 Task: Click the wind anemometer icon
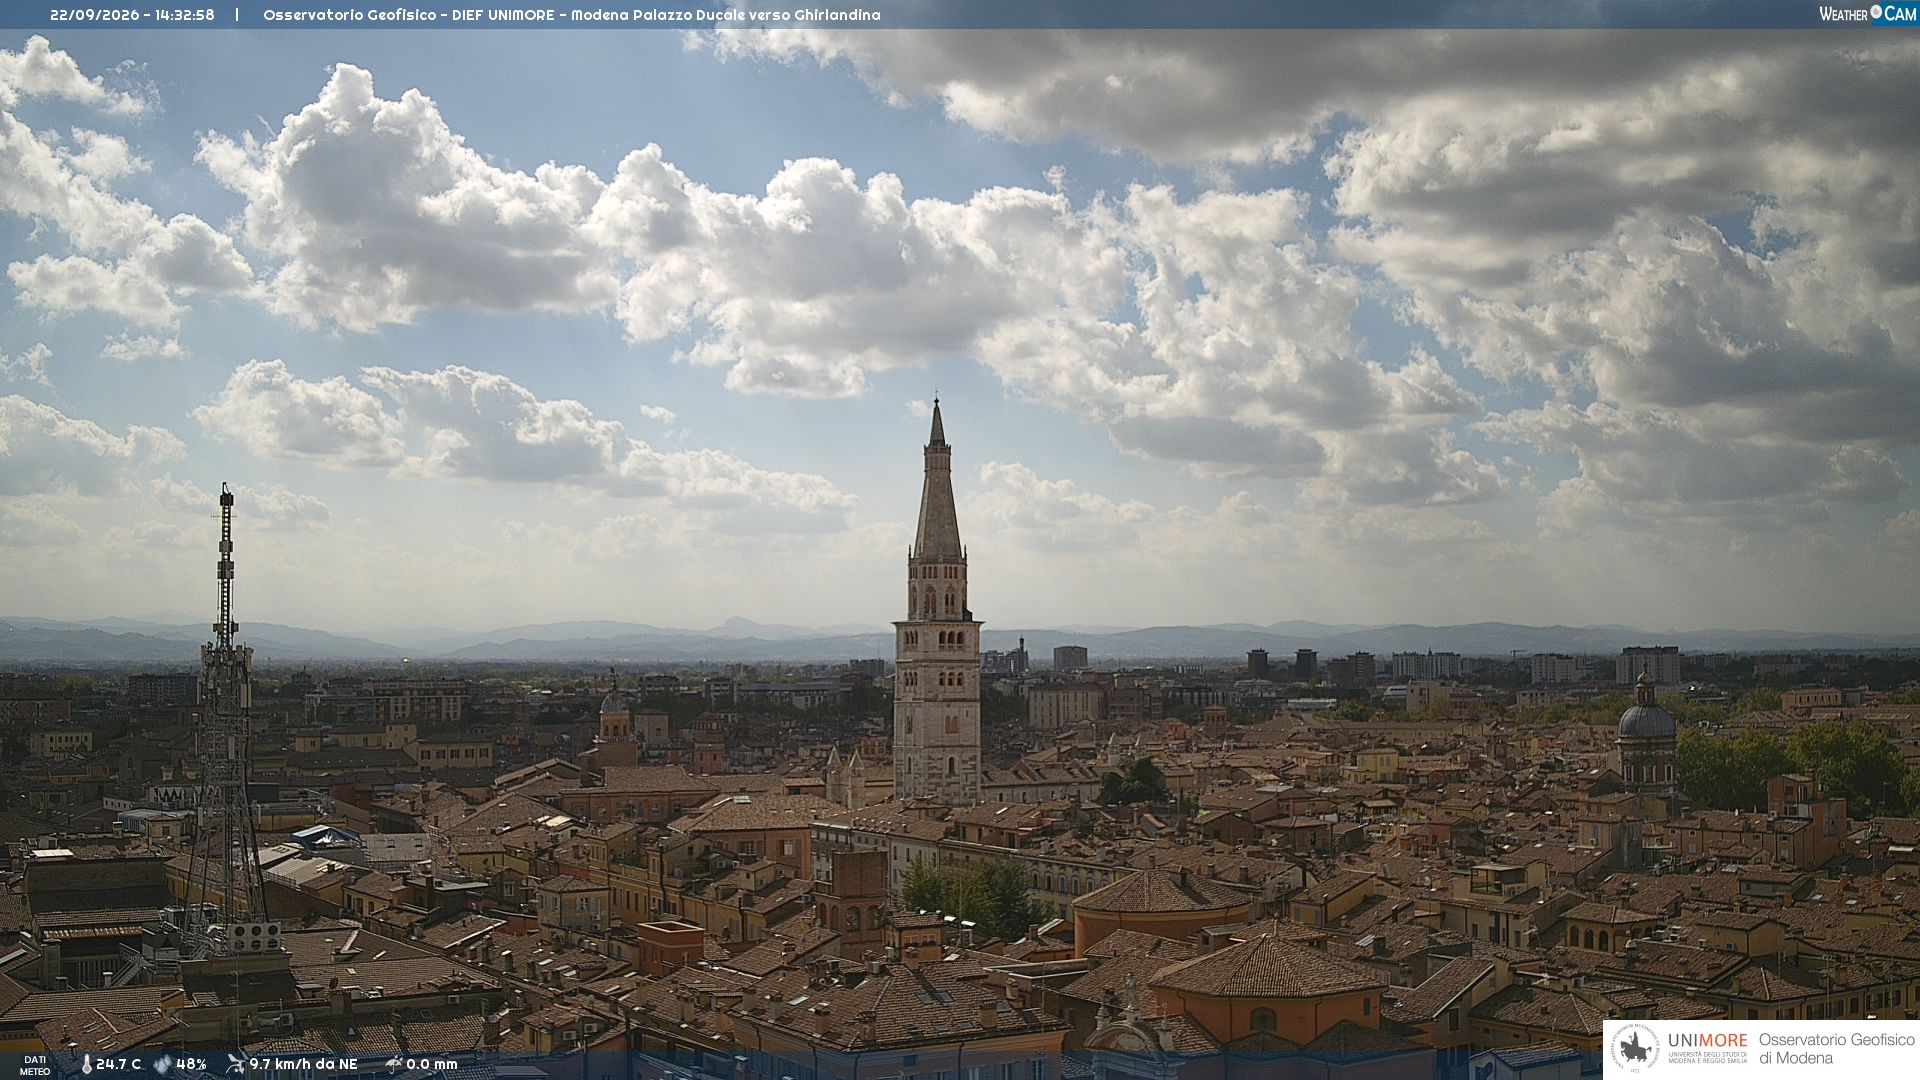coord(235,1064)
